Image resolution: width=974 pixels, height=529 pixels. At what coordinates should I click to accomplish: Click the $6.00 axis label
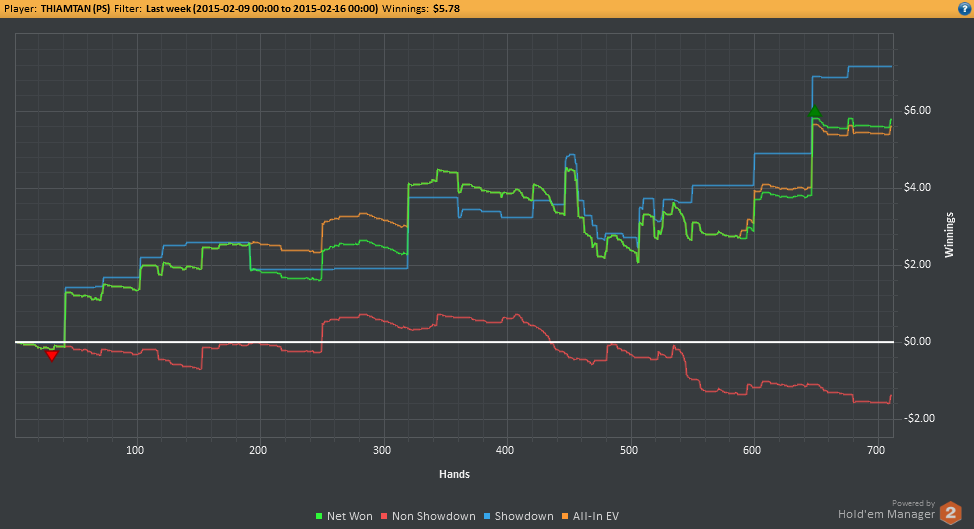917,111
